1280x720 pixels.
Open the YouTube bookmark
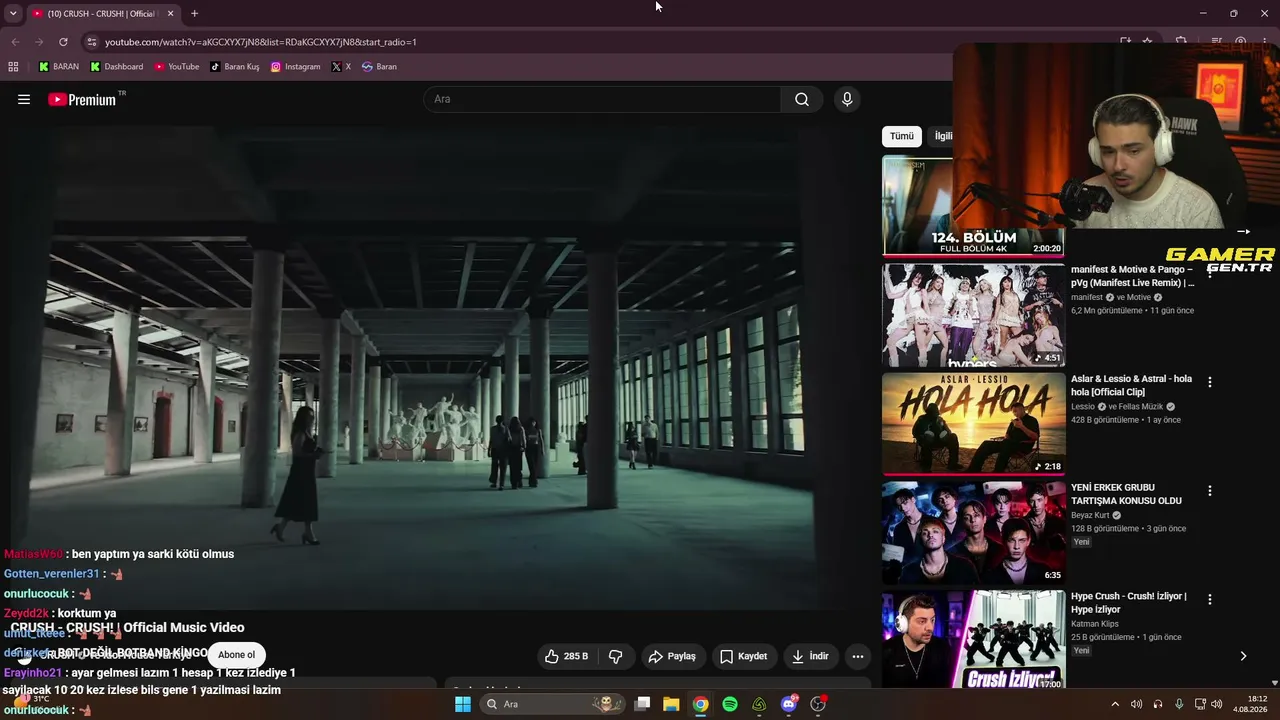(x=176, y=67)
